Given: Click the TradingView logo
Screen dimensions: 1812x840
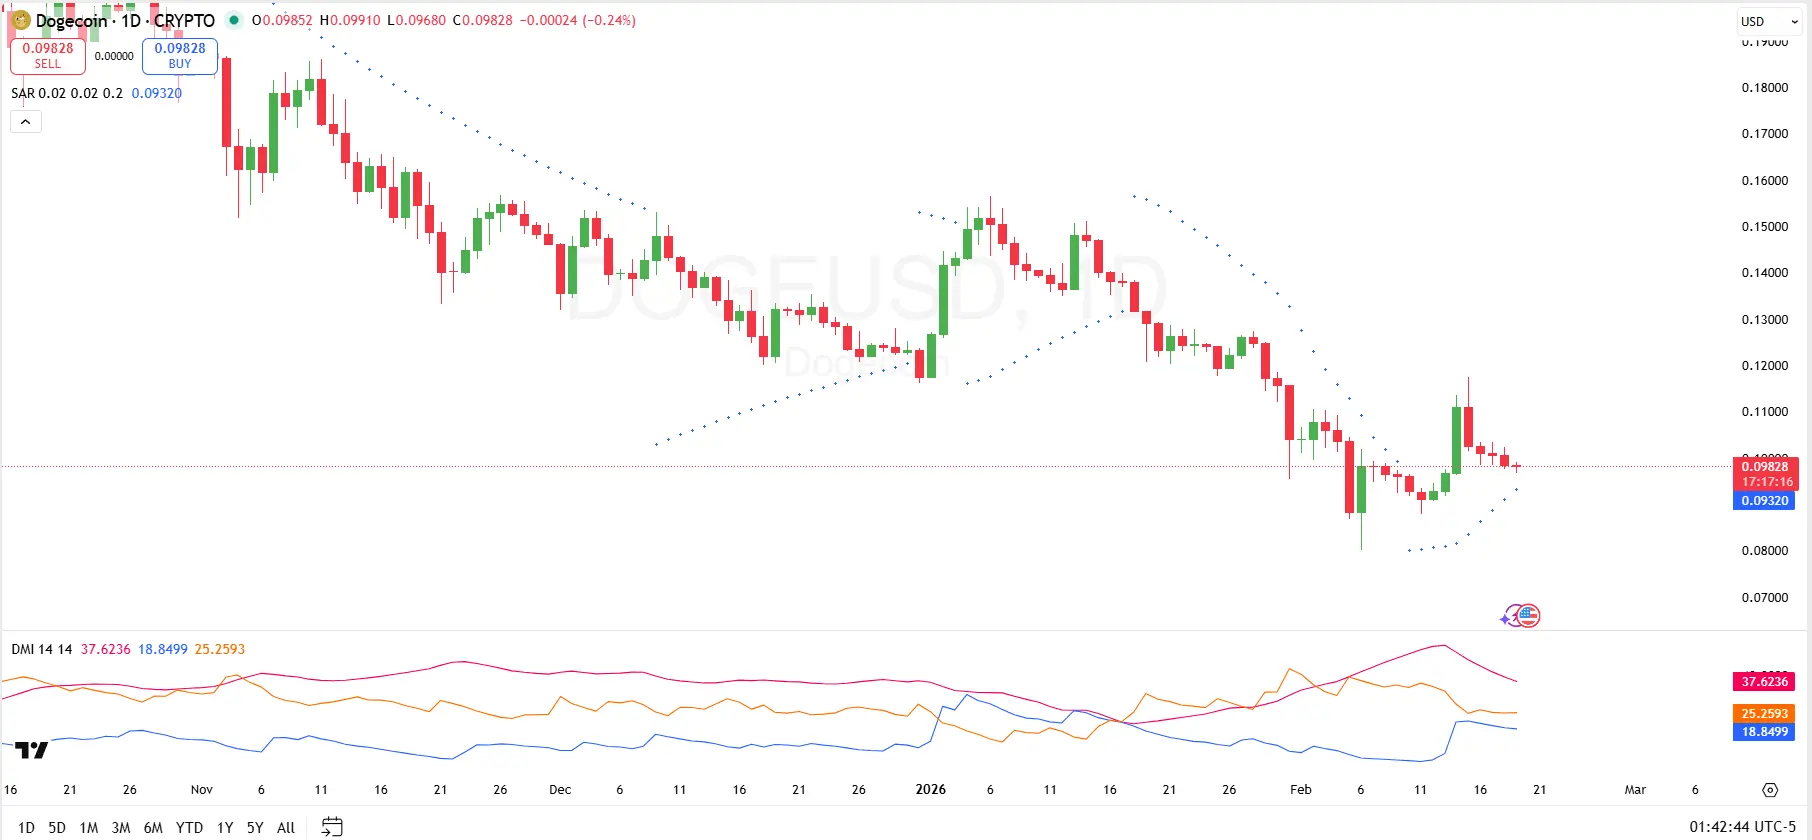Looking at the screenshot, I should [x=32, y=750].
